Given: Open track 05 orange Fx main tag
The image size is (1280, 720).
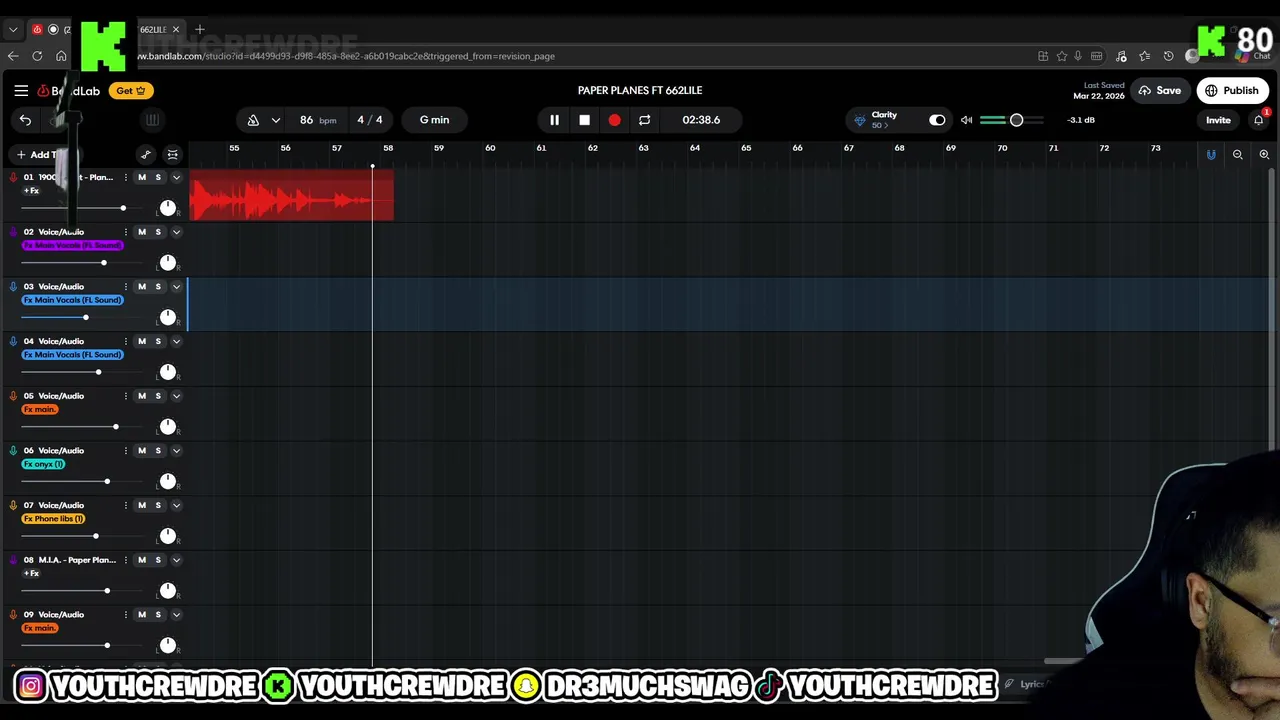Looking at the screenshot, I should [x=40, y=409].
